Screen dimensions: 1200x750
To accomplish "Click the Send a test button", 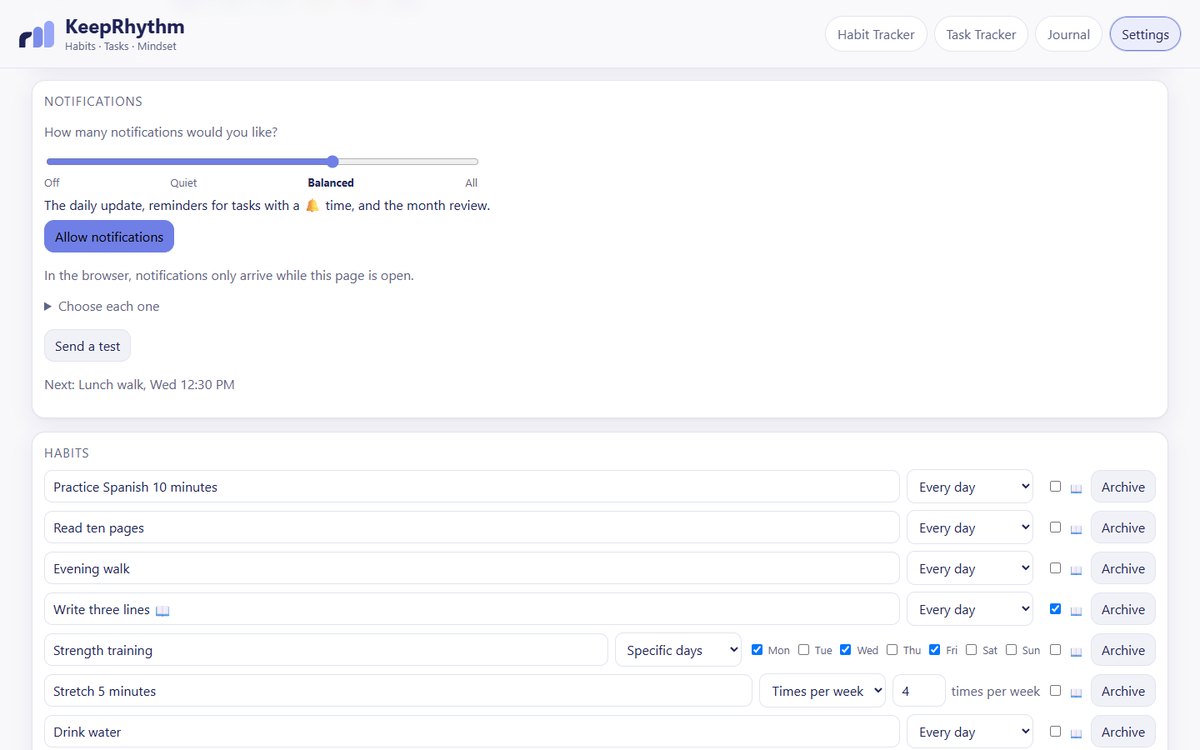I will (87, 346).
